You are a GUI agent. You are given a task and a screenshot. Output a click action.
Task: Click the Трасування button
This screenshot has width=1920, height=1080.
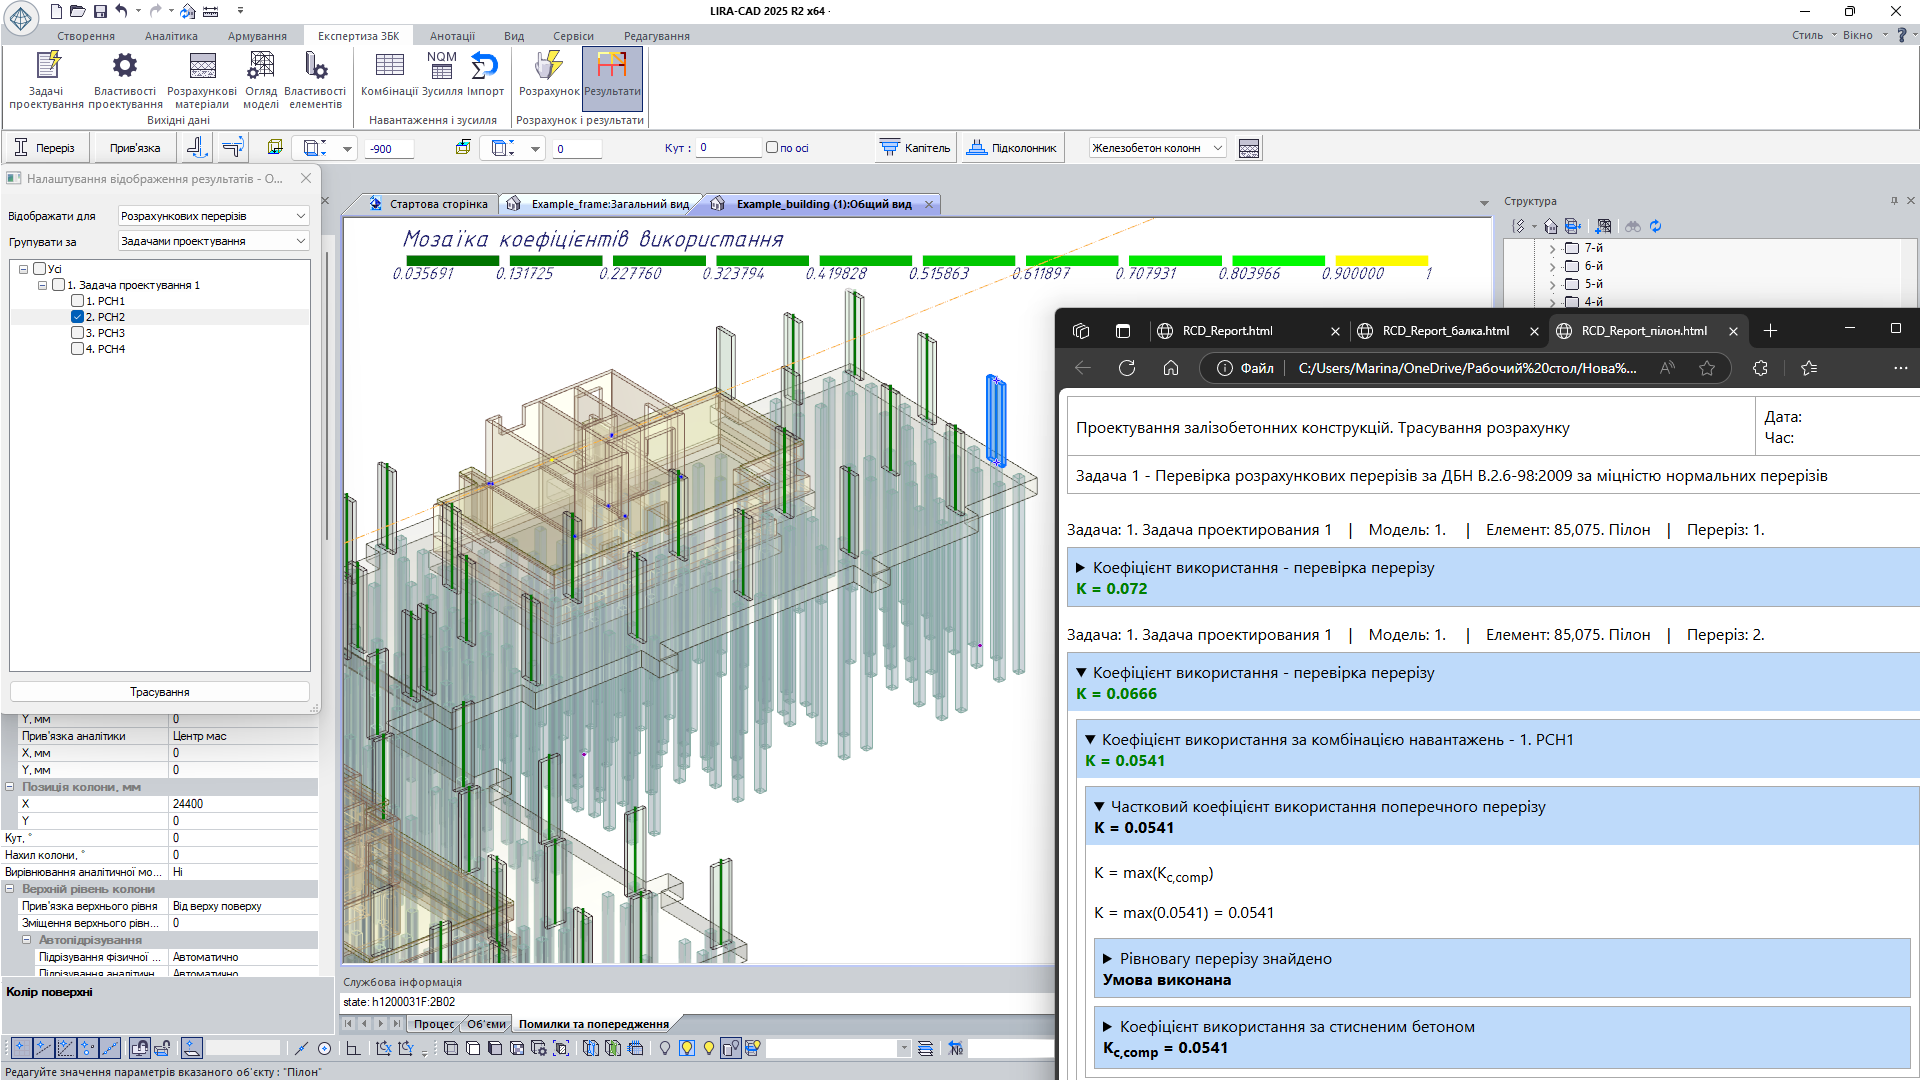(160, 692)
